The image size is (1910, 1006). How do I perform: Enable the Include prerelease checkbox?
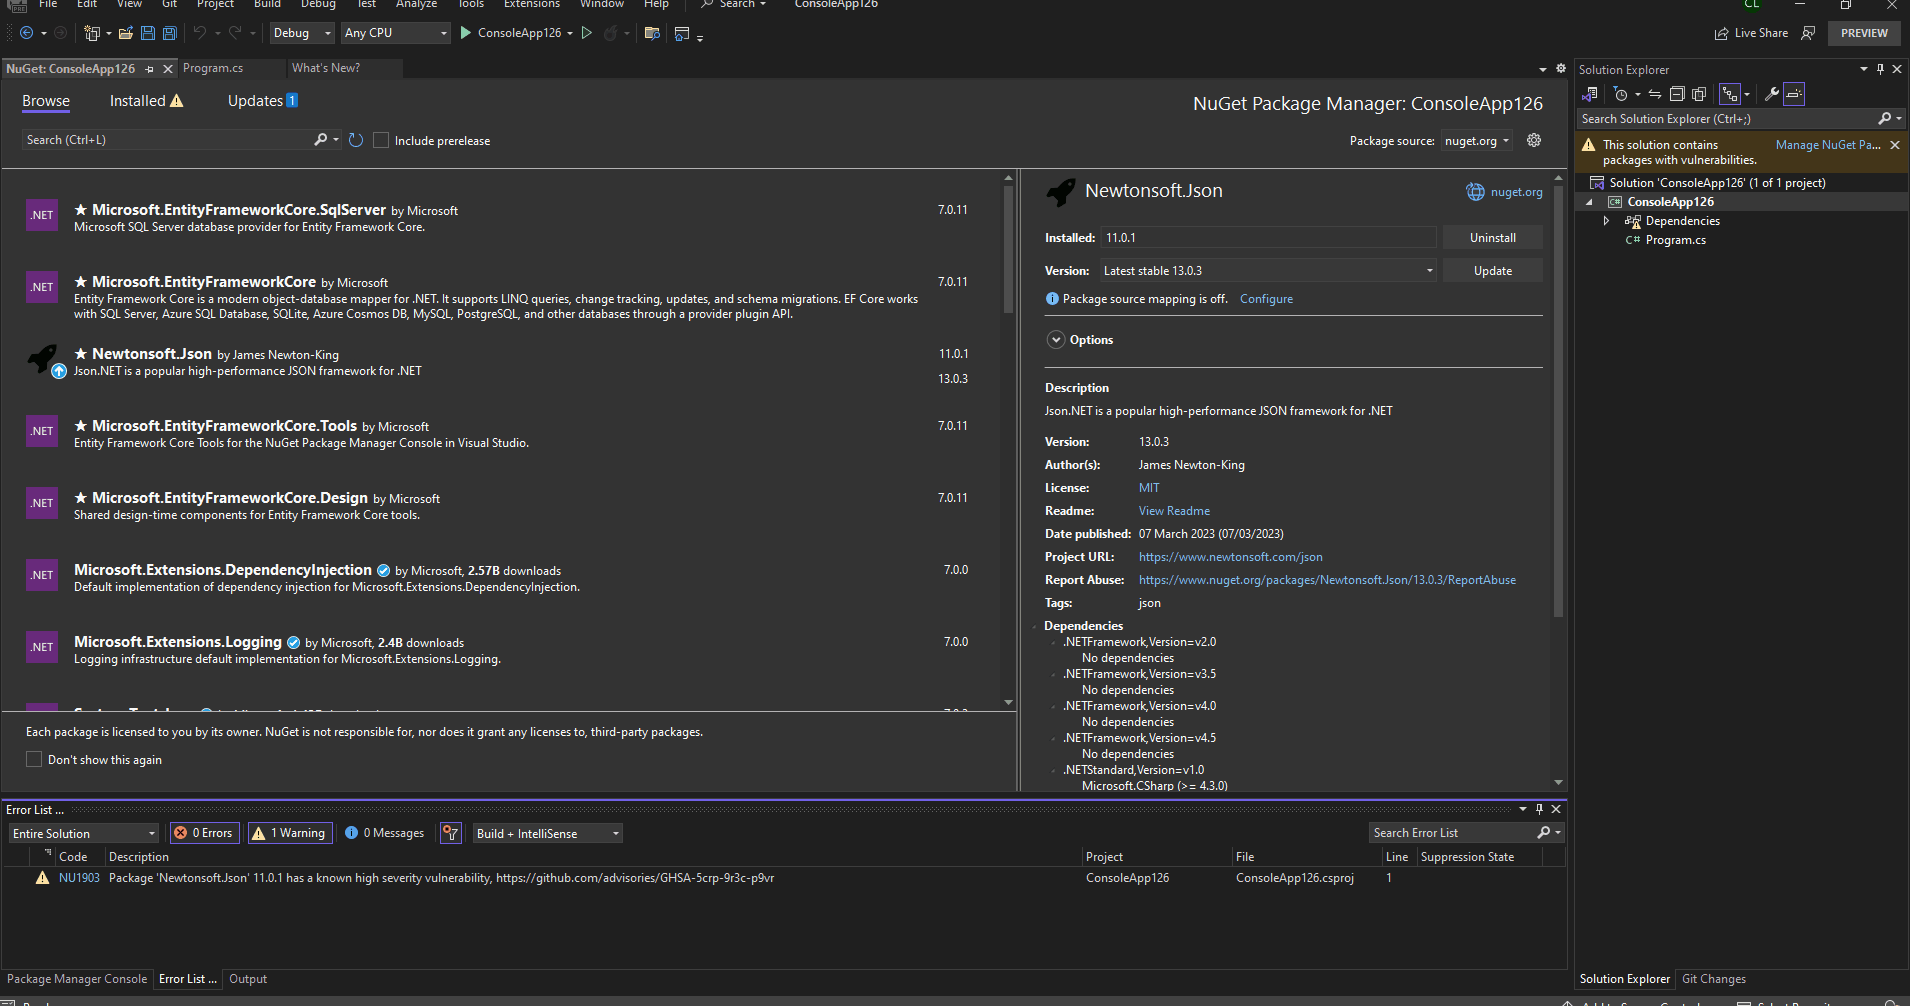tap(381, 140)
